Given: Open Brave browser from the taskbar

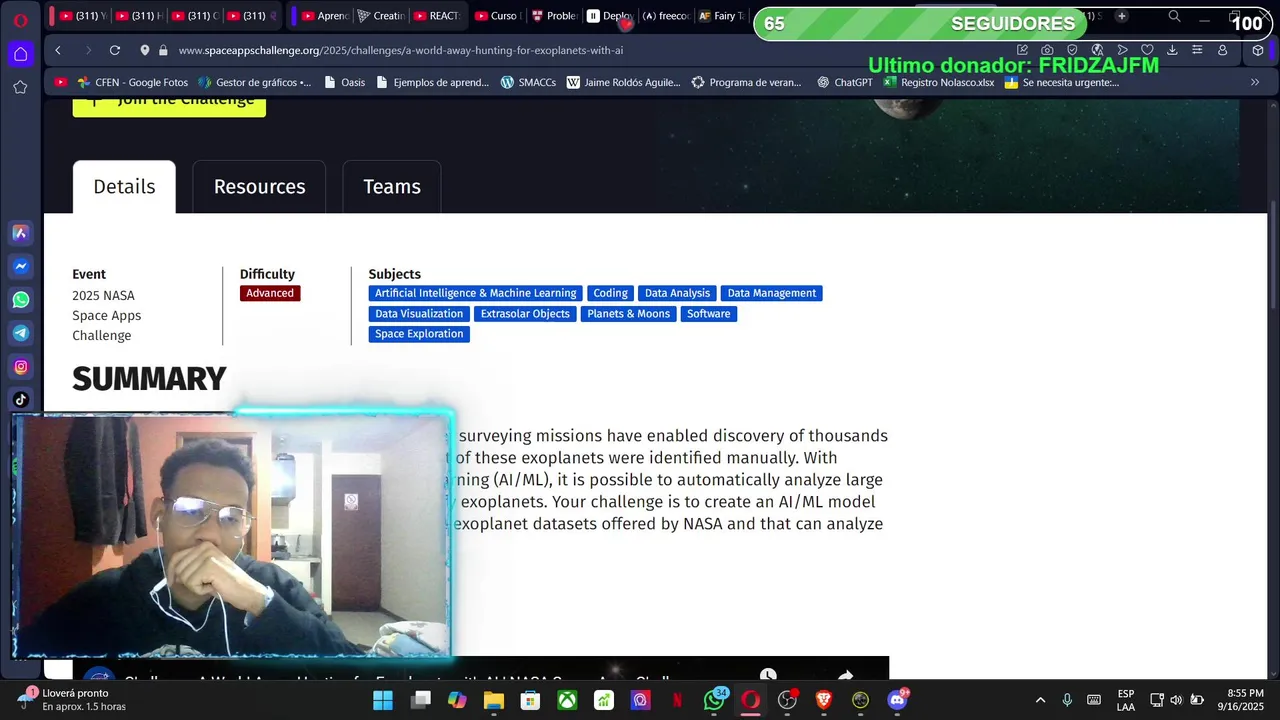Looking at the screenshot, I should 824,700.
